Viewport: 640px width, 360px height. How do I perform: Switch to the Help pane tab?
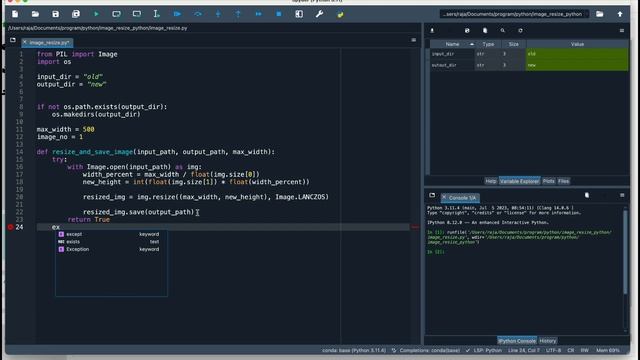click(x=491, y=181)
